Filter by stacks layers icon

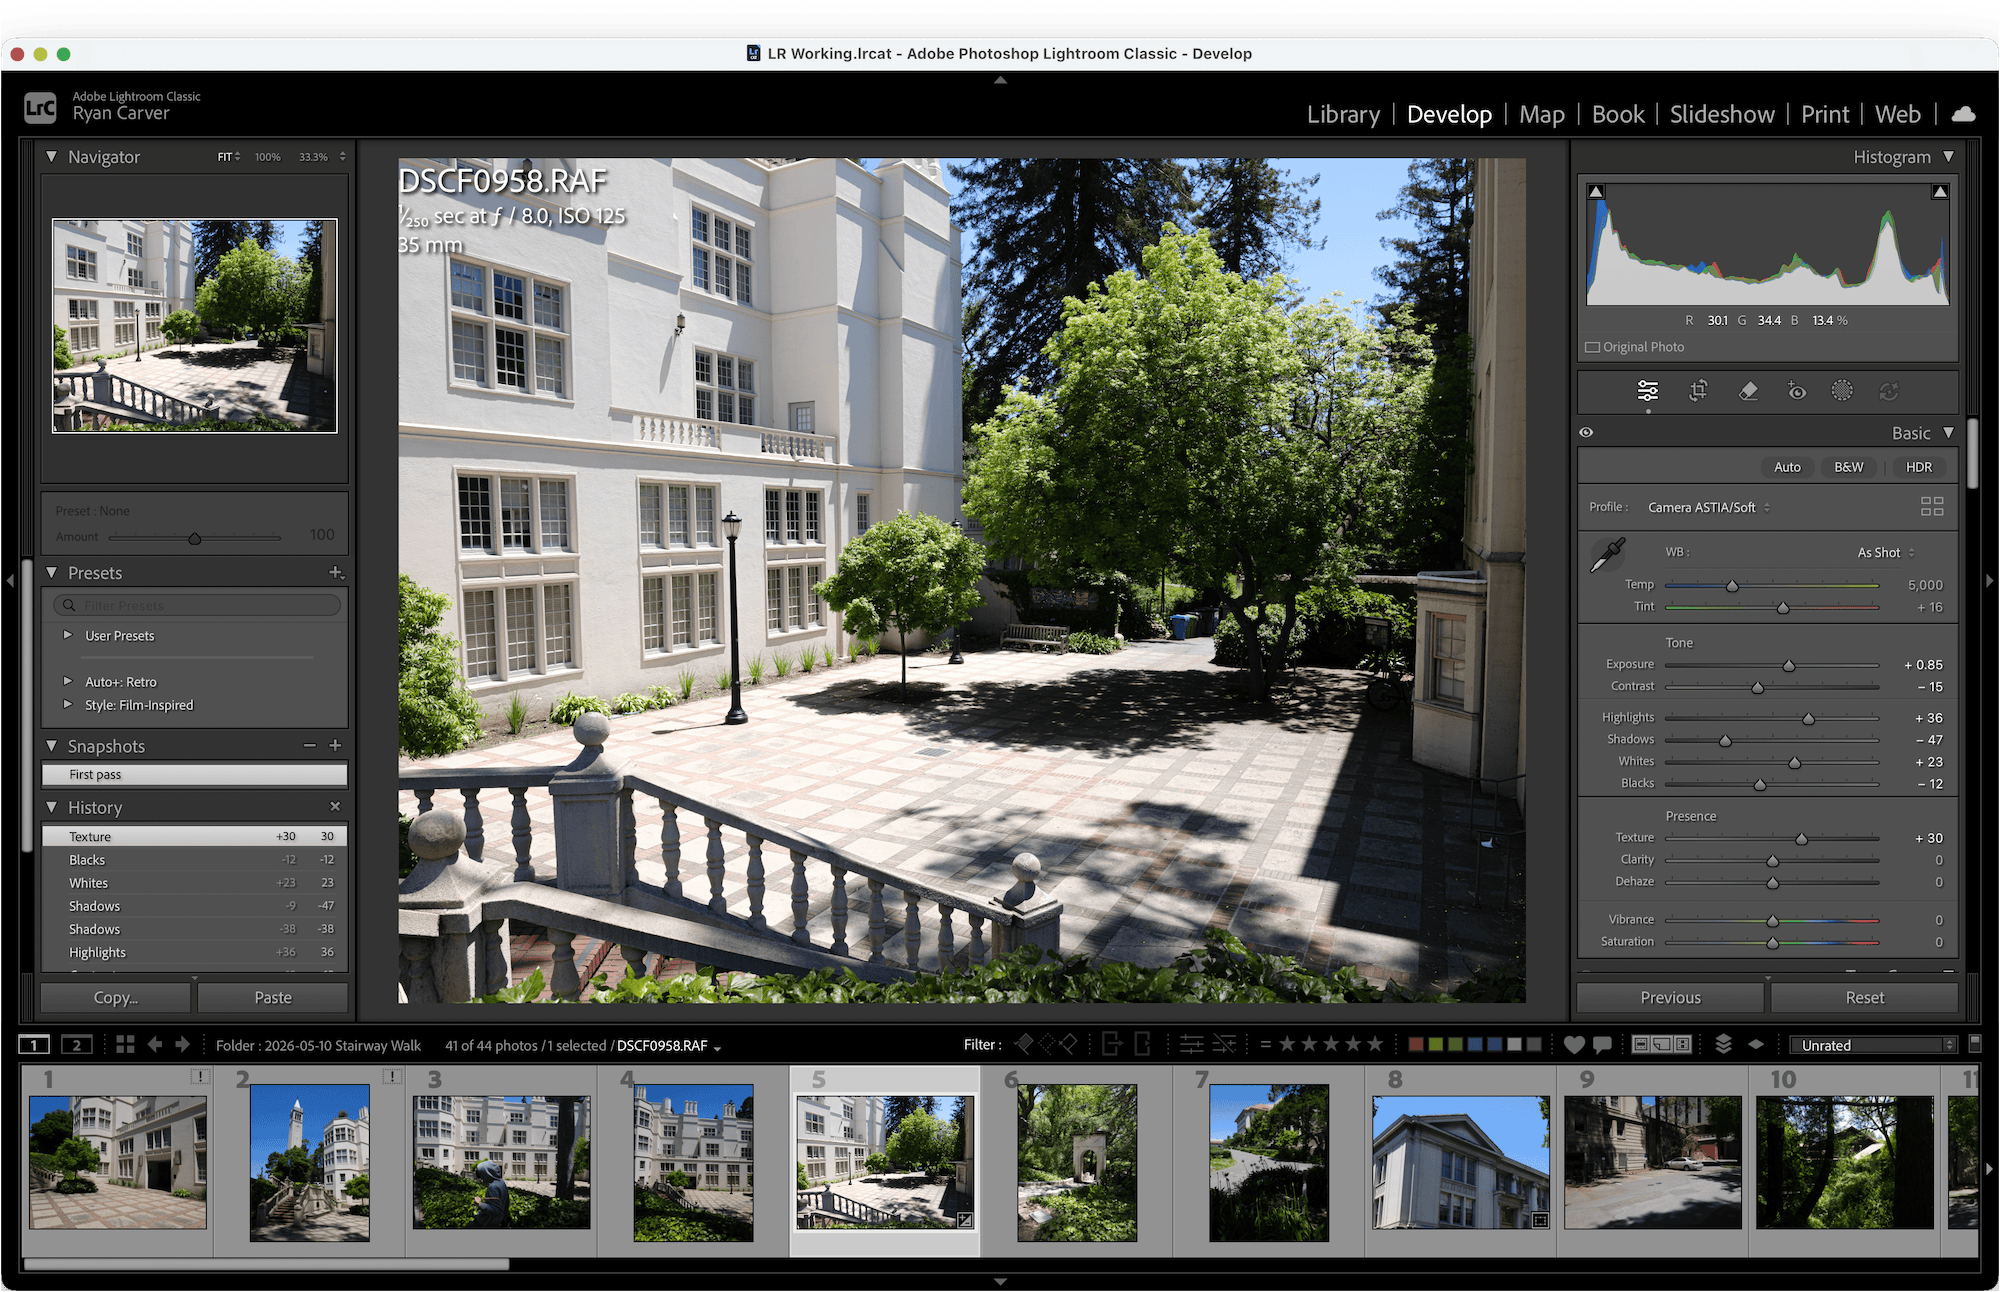coord(1723,1044)
